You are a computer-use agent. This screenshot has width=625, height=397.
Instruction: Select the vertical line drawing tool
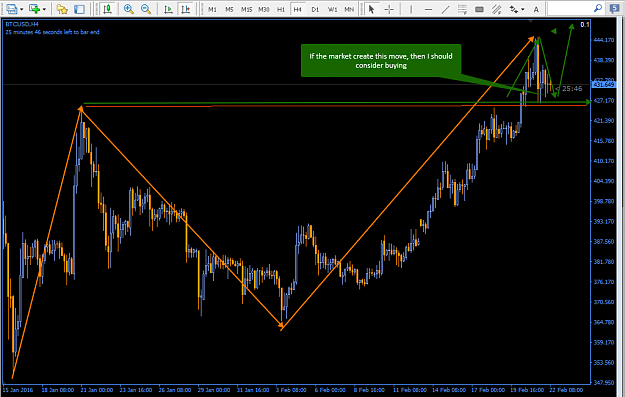point(411,9)
